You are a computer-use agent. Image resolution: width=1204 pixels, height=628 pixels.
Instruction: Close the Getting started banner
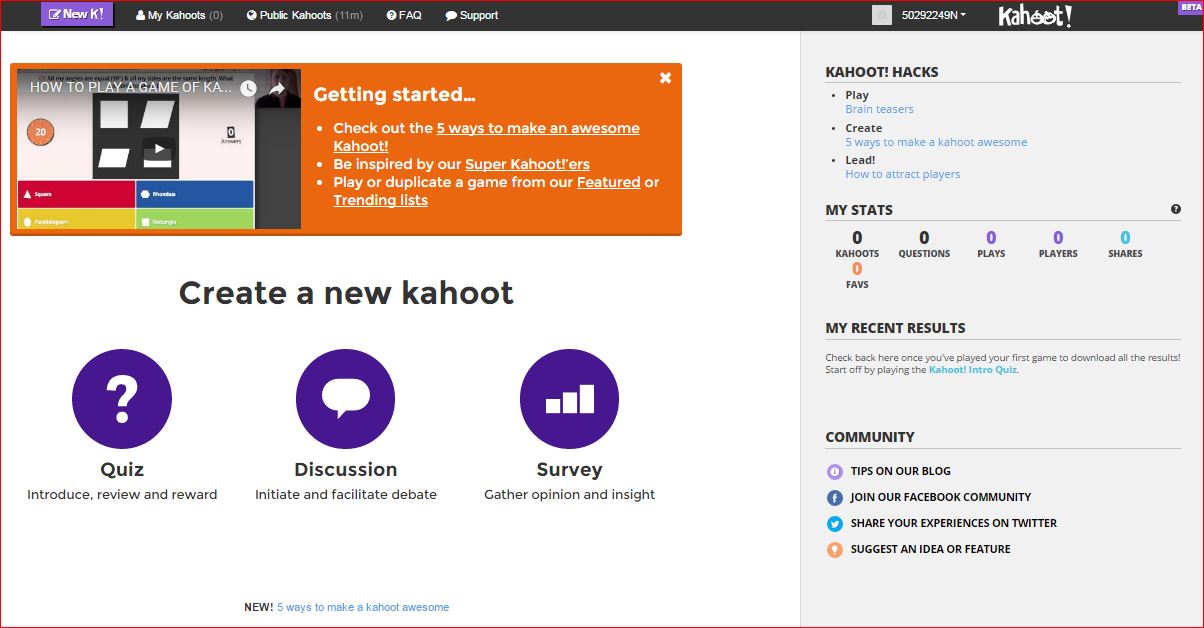tap(665, 78)
